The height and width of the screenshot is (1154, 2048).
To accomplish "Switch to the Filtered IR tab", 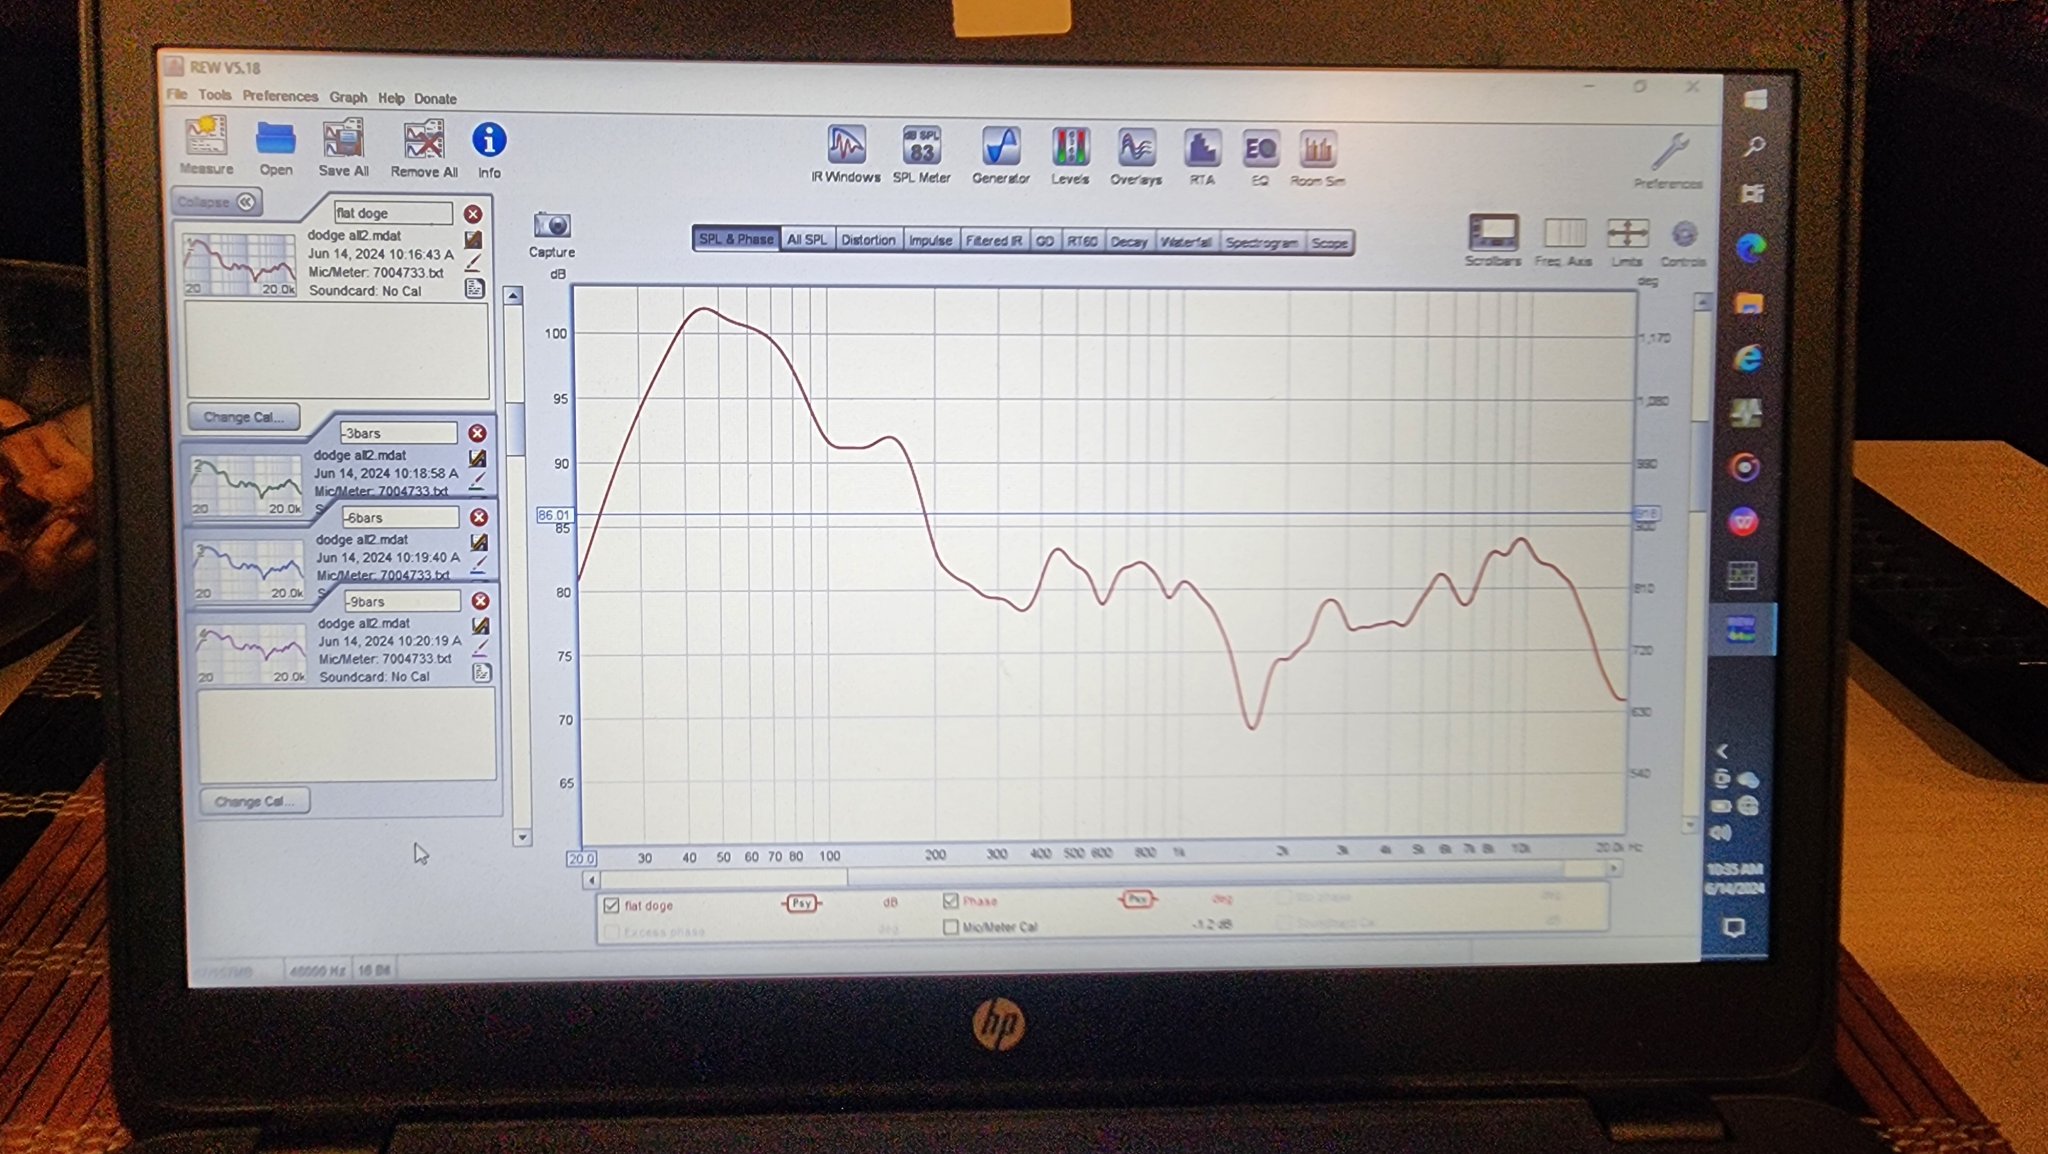I will pyautogui.click(x=994, y=241).
